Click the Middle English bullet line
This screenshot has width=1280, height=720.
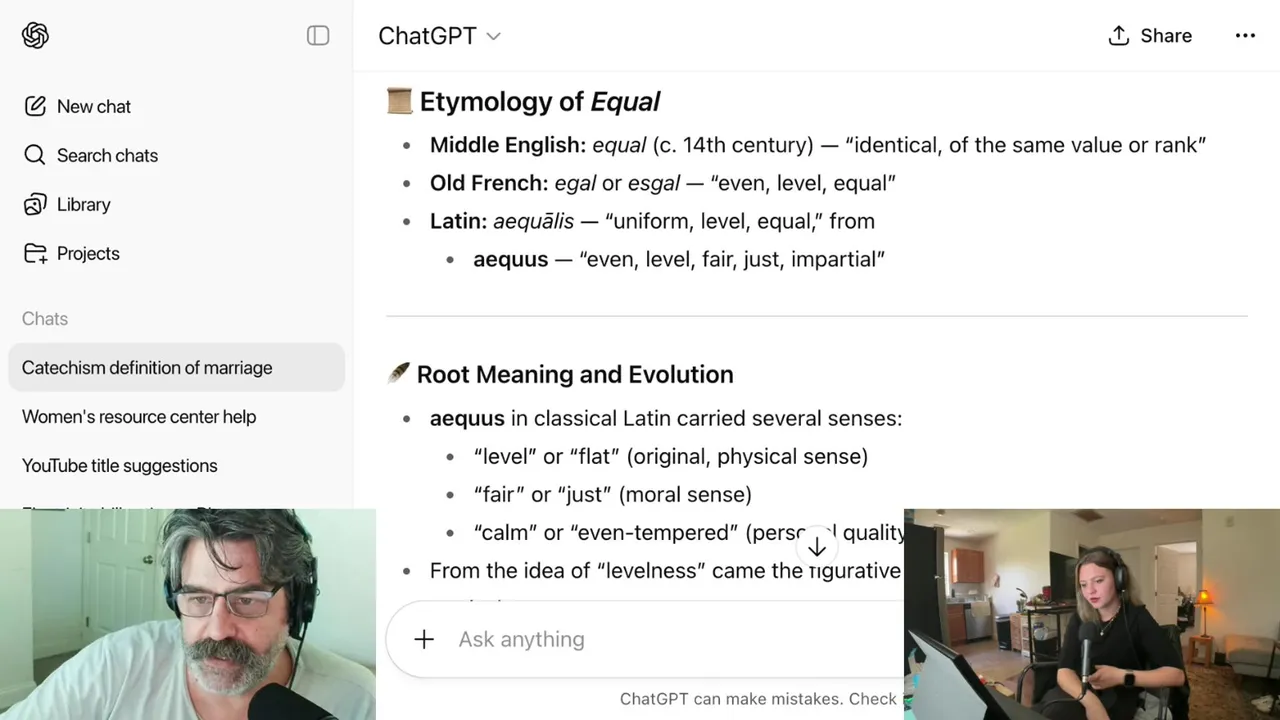tap(818, 145)
